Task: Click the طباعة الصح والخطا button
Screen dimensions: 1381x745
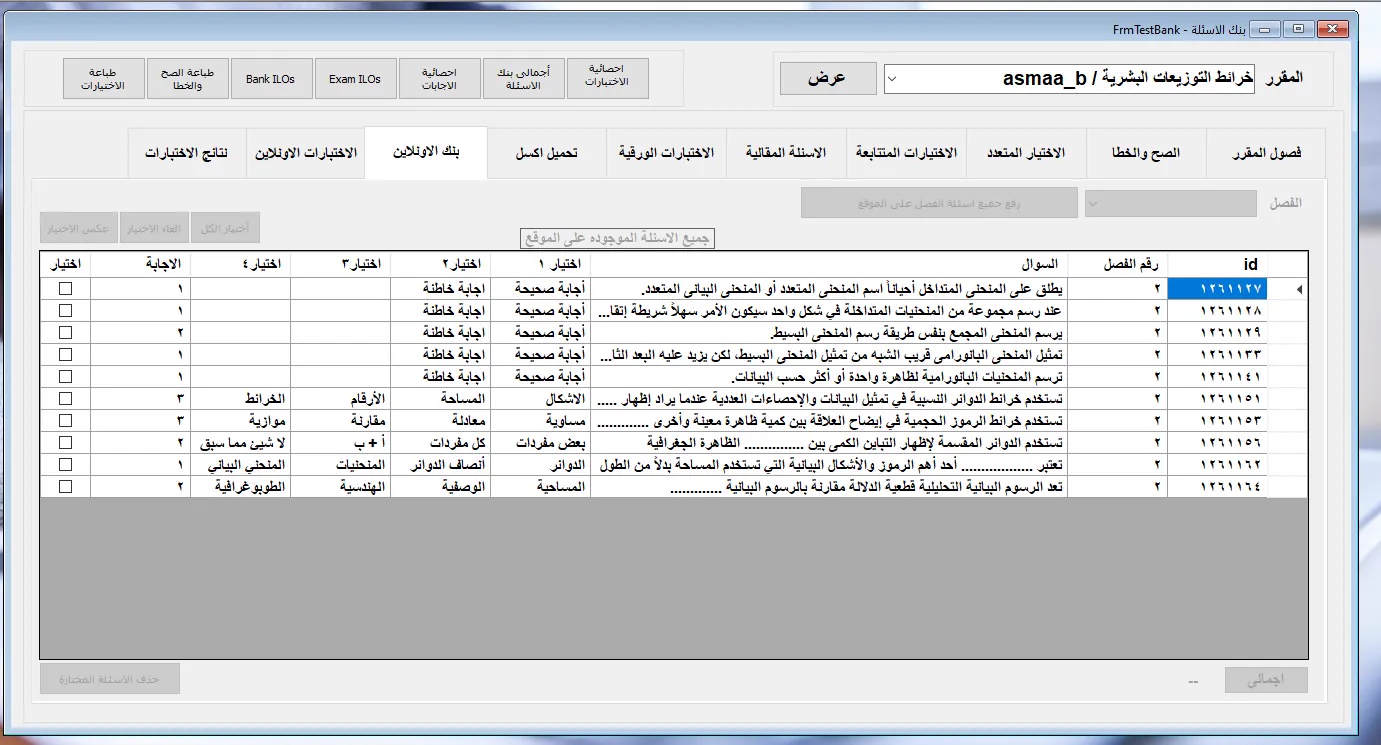Action: click(188, 79)
